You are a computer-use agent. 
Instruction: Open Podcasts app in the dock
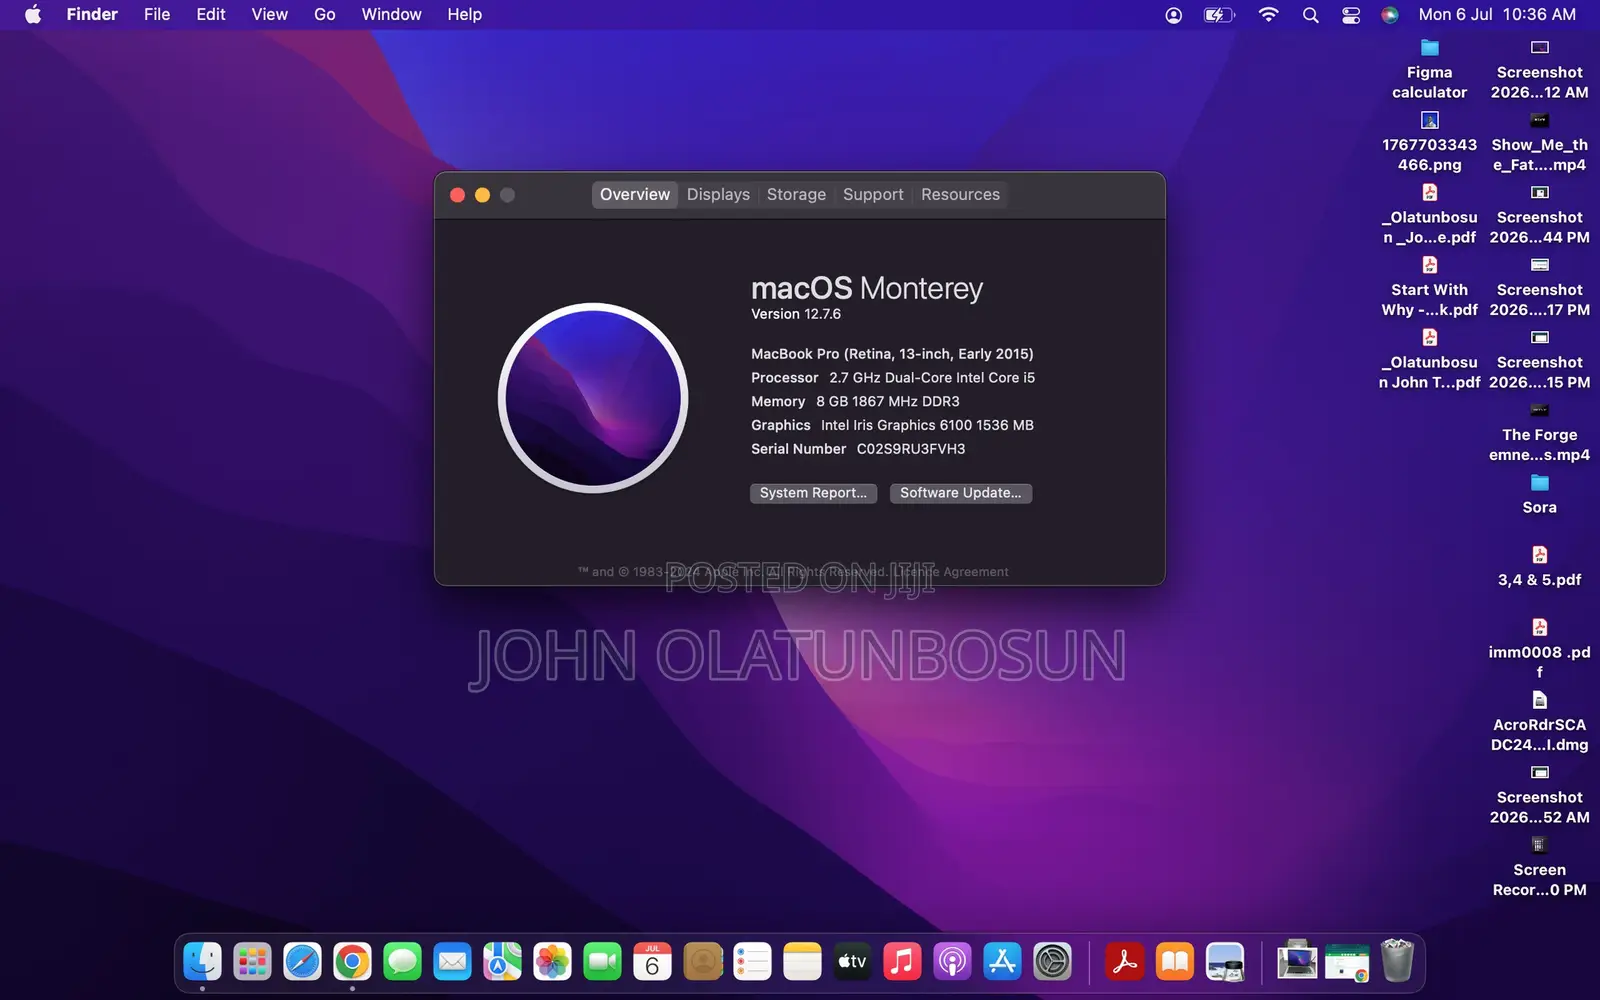click(953, 962)
